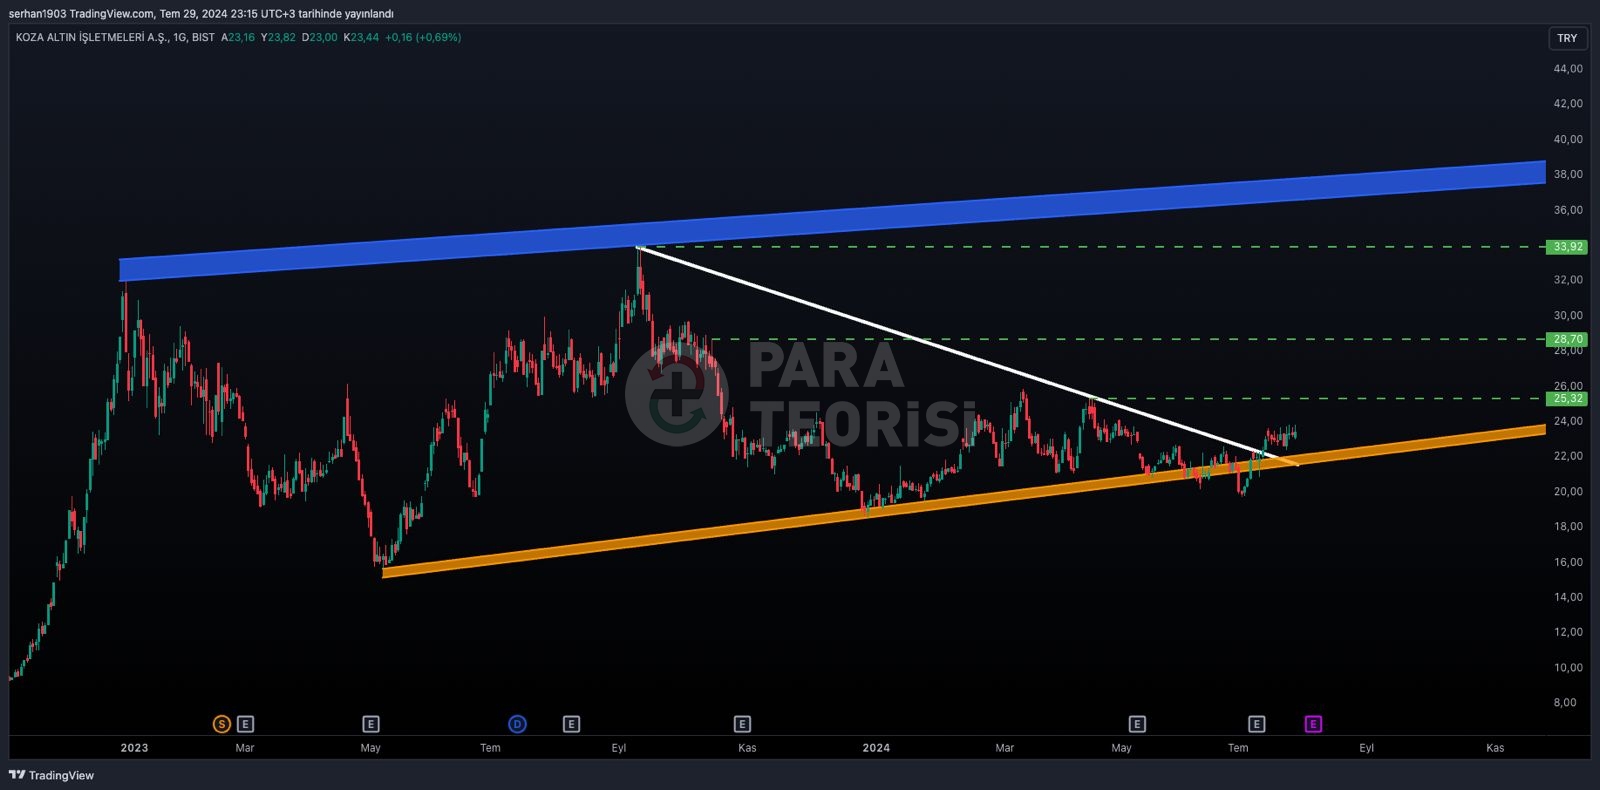The width and height of the screenshot is (1600, 790).
Task: Click the 42,00 price axis label
Action: pos(1568,104)
